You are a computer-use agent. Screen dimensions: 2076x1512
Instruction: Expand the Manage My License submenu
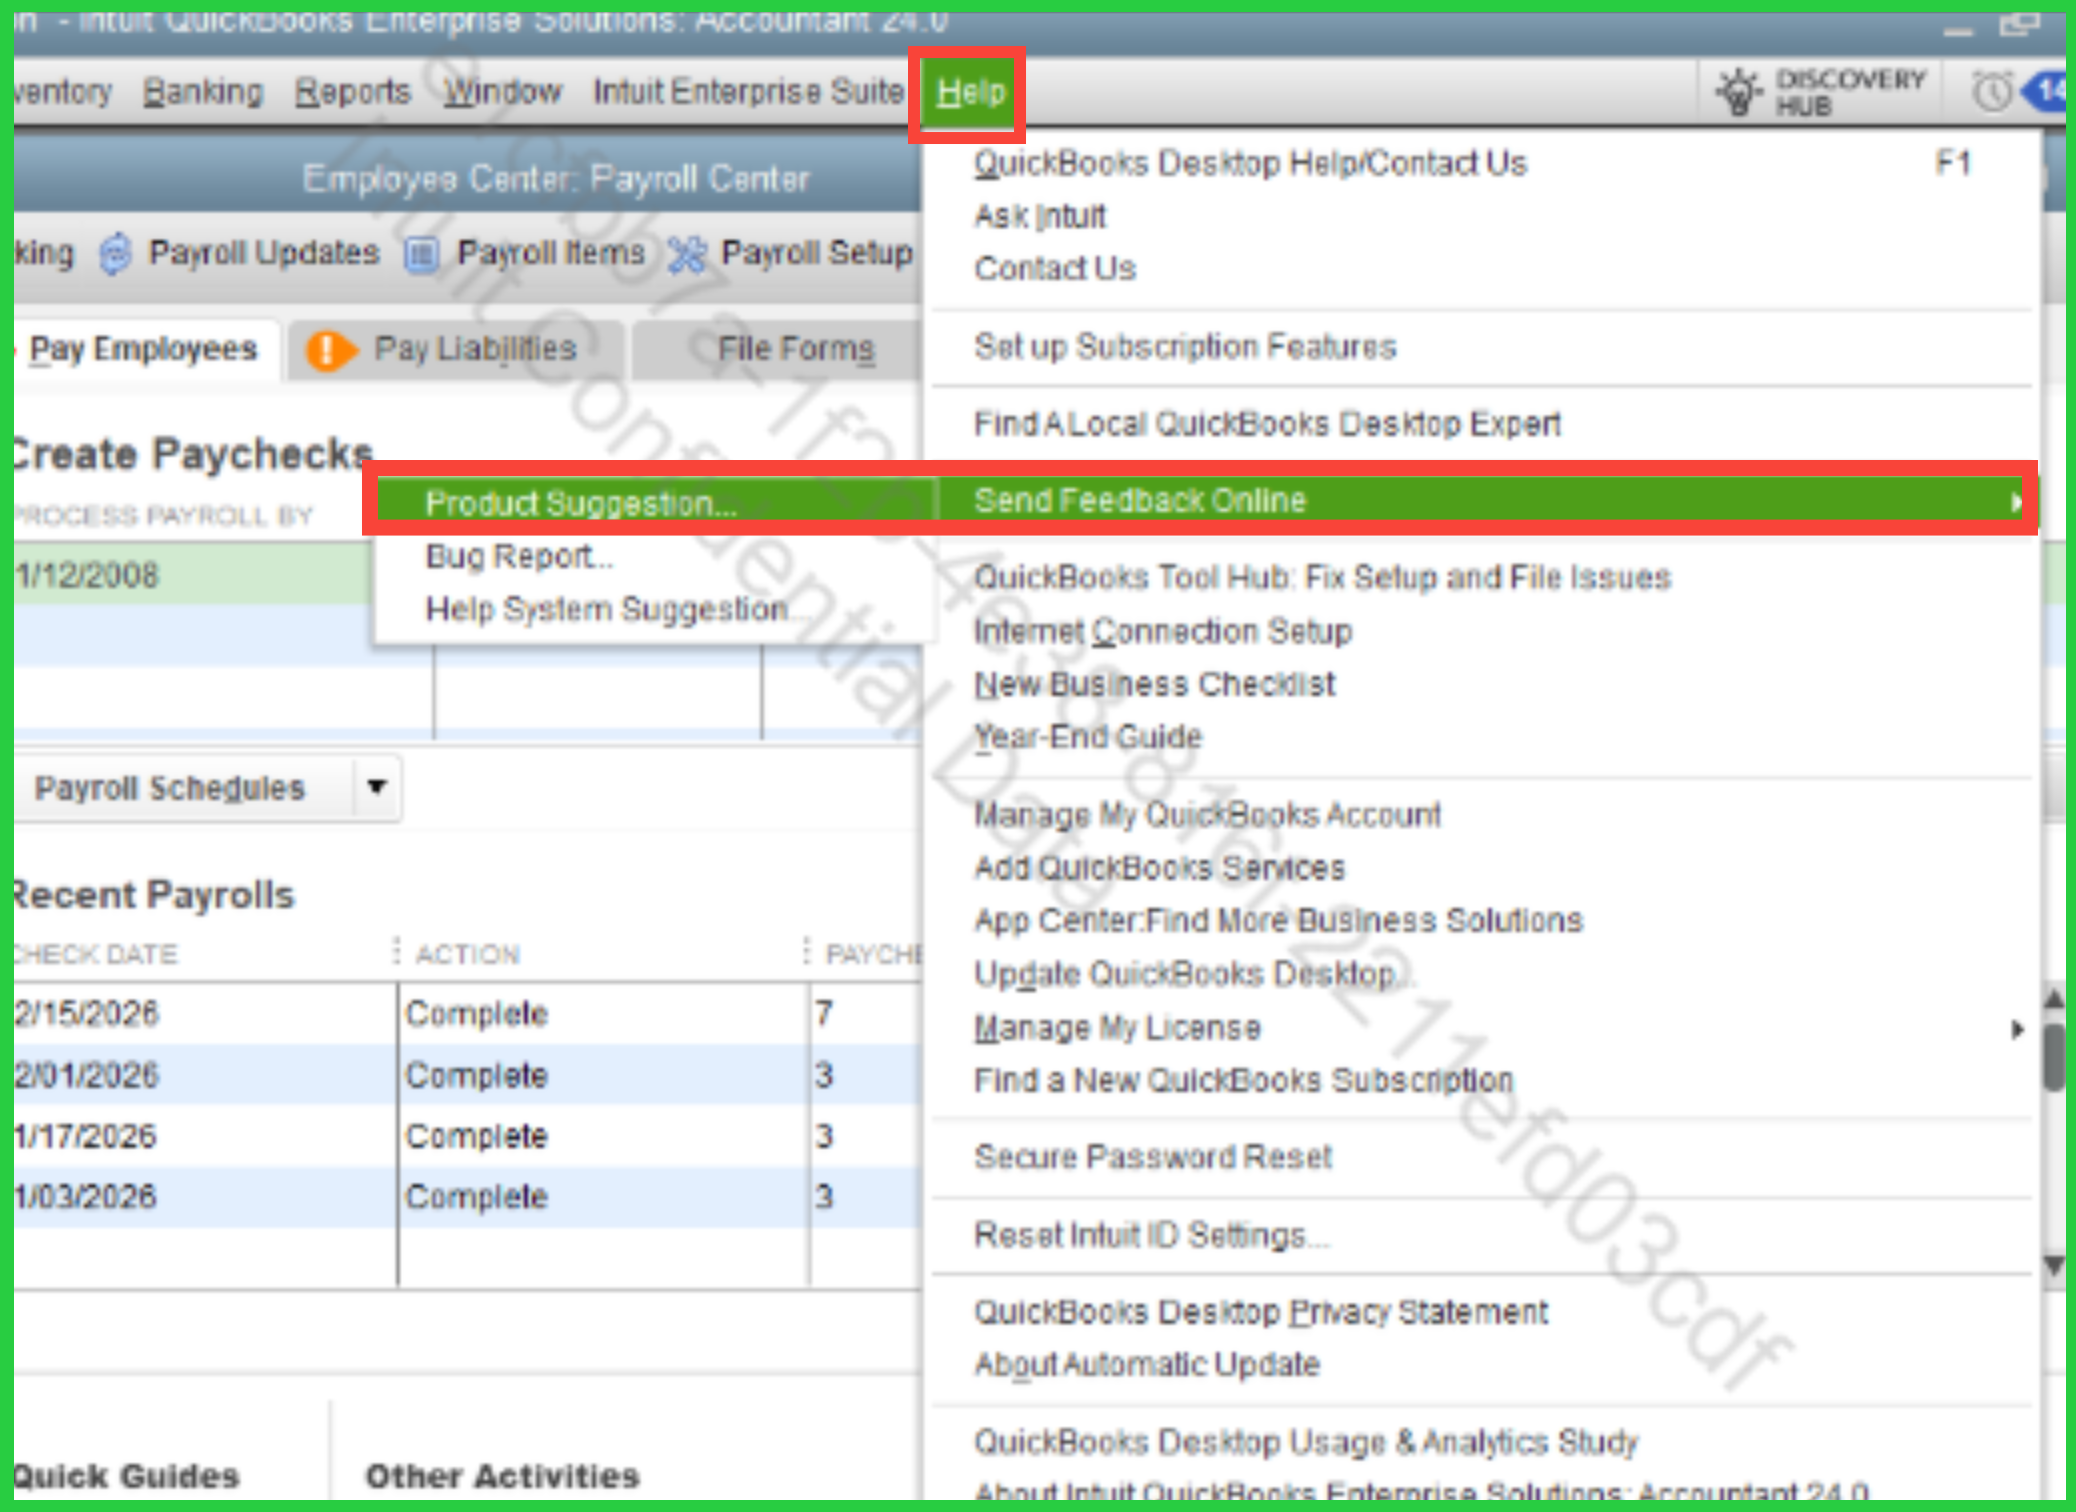coord(2016,1028)
